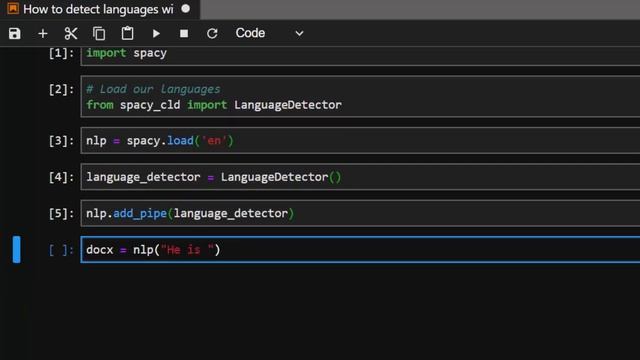
Task: Paste cell using clipboard icon
Action: (127, 33)
